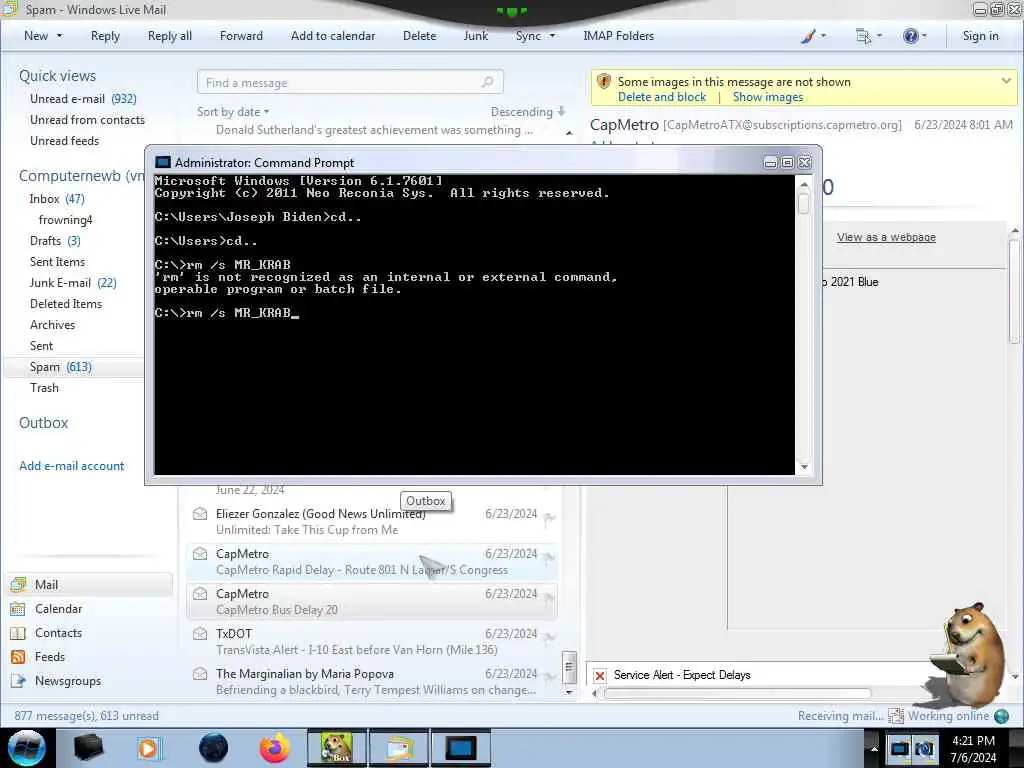The image size is (1024, 768).
Task: Expand the Menus icon dropdown arrow
Action: pos(879,36)
